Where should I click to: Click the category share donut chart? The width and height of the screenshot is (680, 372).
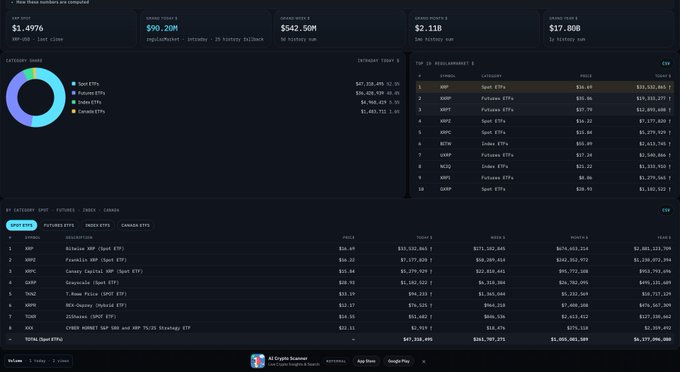(x=36, y=97)
